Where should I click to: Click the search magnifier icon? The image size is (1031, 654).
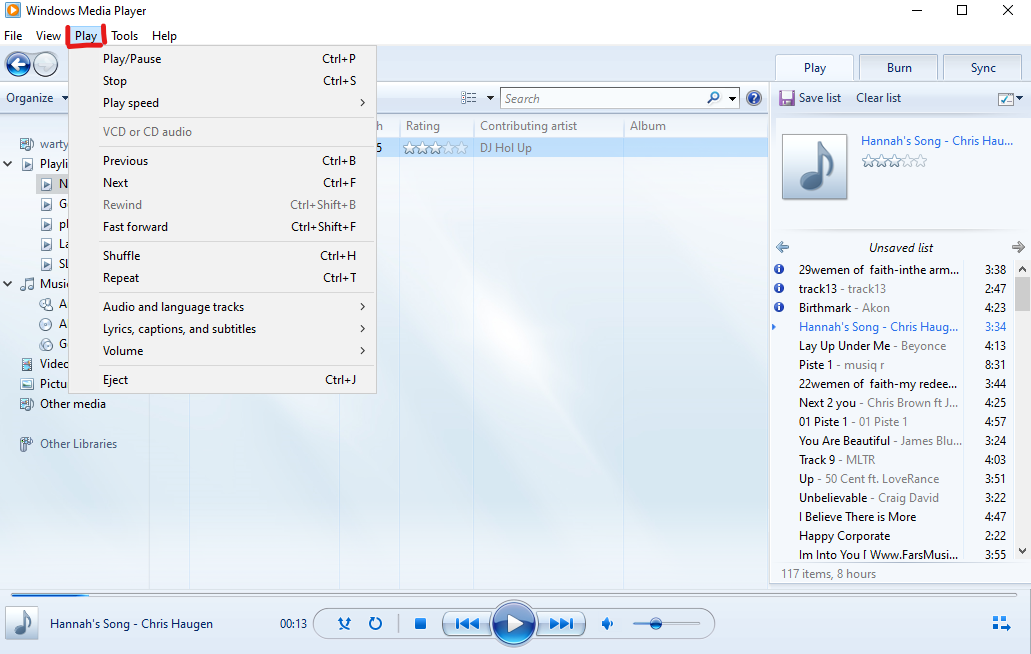[713, 98]
